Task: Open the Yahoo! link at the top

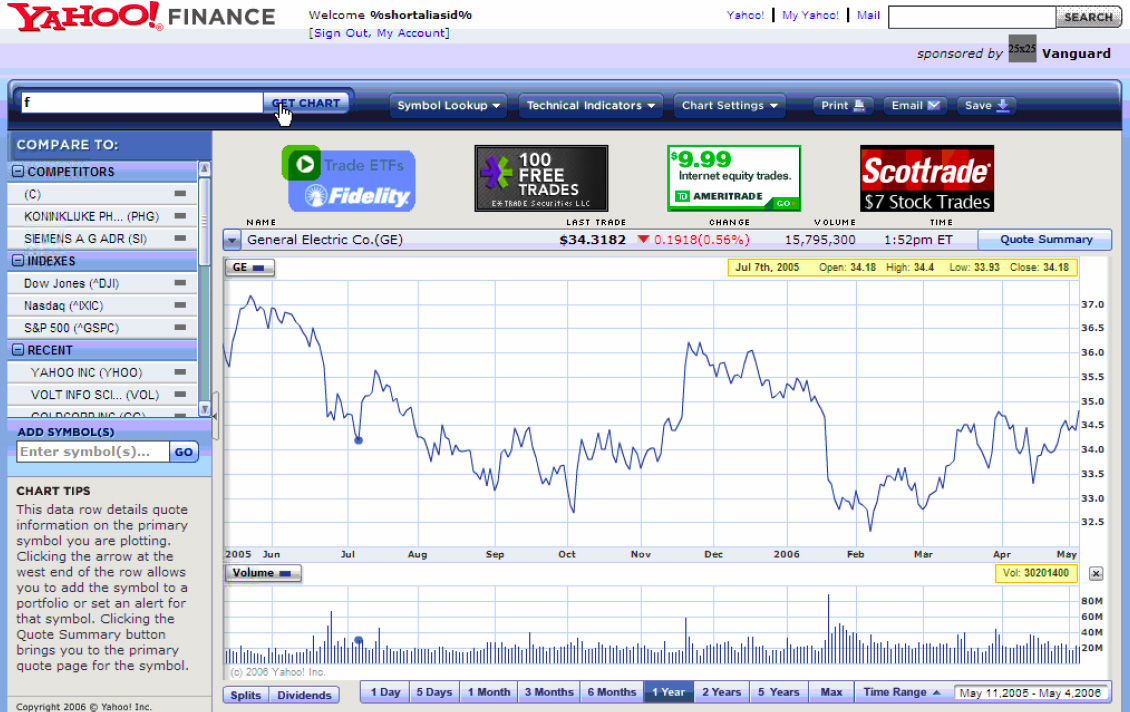Action: 745,15
